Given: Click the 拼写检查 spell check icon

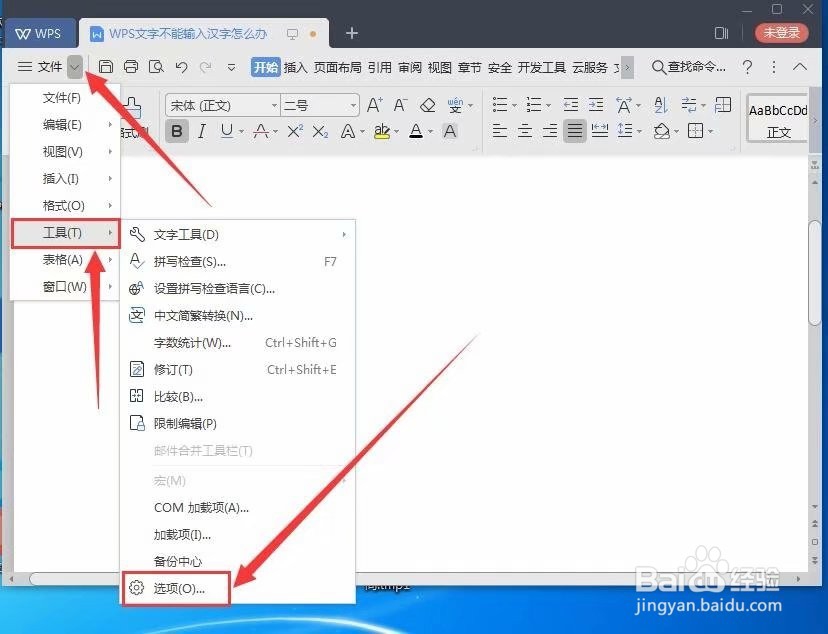Looking at the screenshot, I should pyautogui.click(x=135, y=261).
